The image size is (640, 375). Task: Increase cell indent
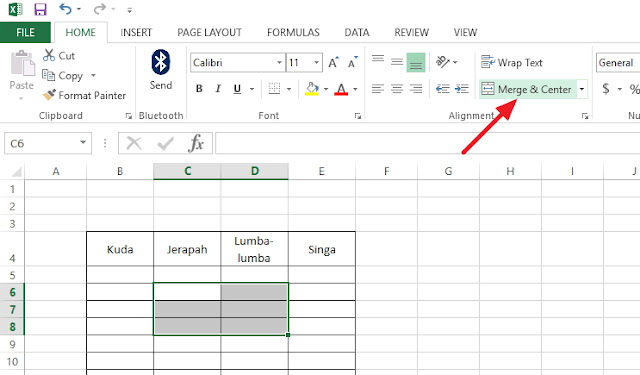pos(462,89)
